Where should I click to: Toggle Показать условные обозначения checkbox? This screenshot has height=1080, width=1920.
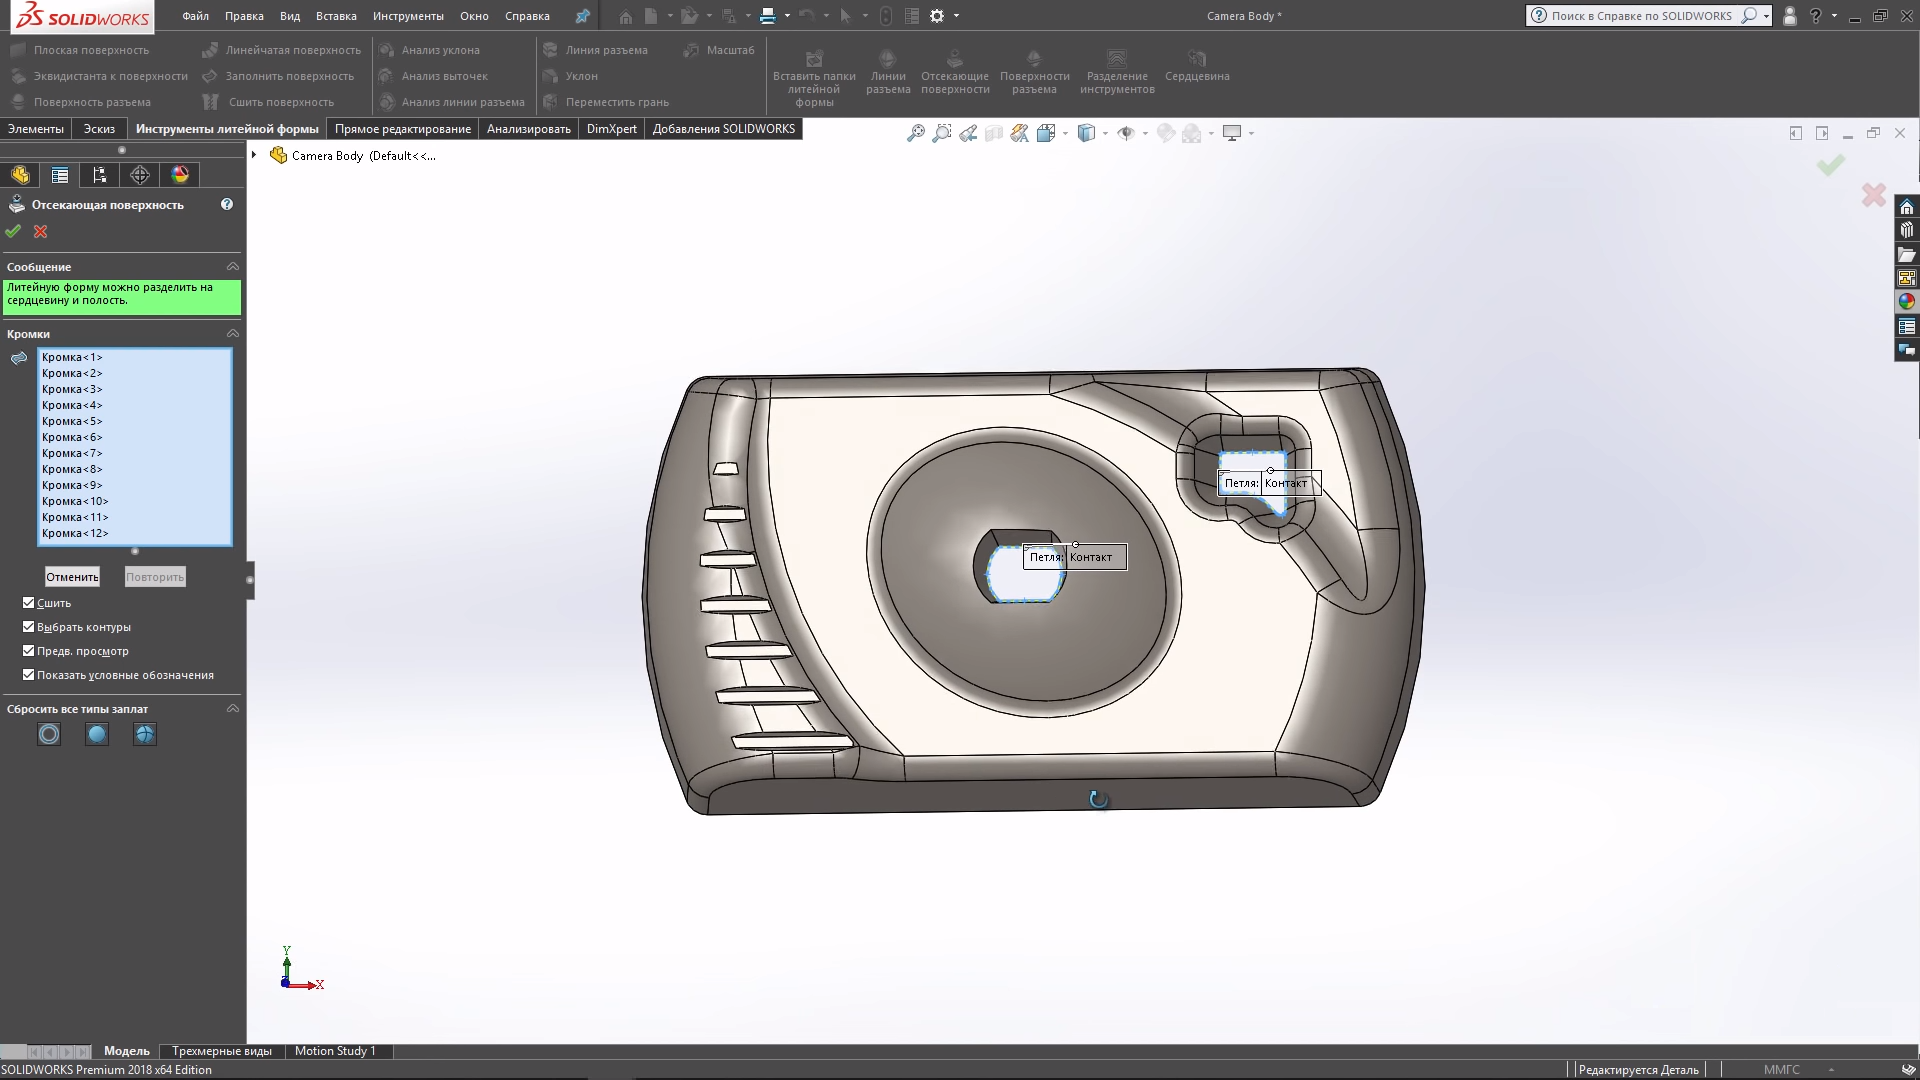29,675
